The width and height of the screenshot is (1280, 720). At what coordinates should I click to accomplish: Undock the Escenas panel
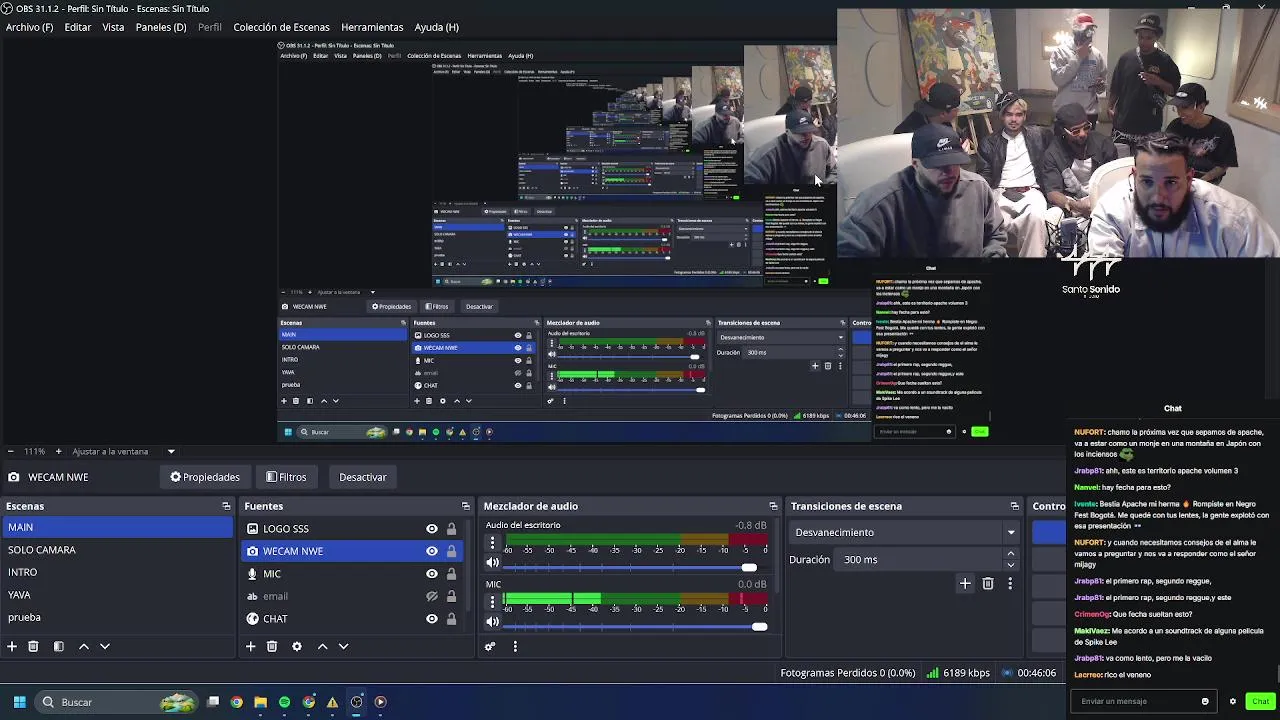[x=226, y=506]
